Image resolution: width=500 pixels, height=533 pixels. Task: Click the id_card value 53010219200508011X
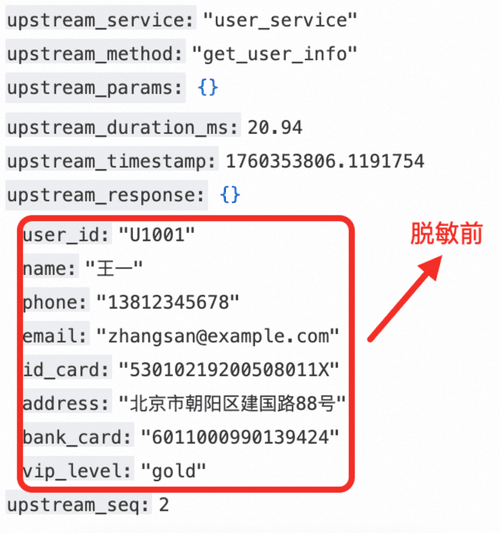click(x=229, y=369)
